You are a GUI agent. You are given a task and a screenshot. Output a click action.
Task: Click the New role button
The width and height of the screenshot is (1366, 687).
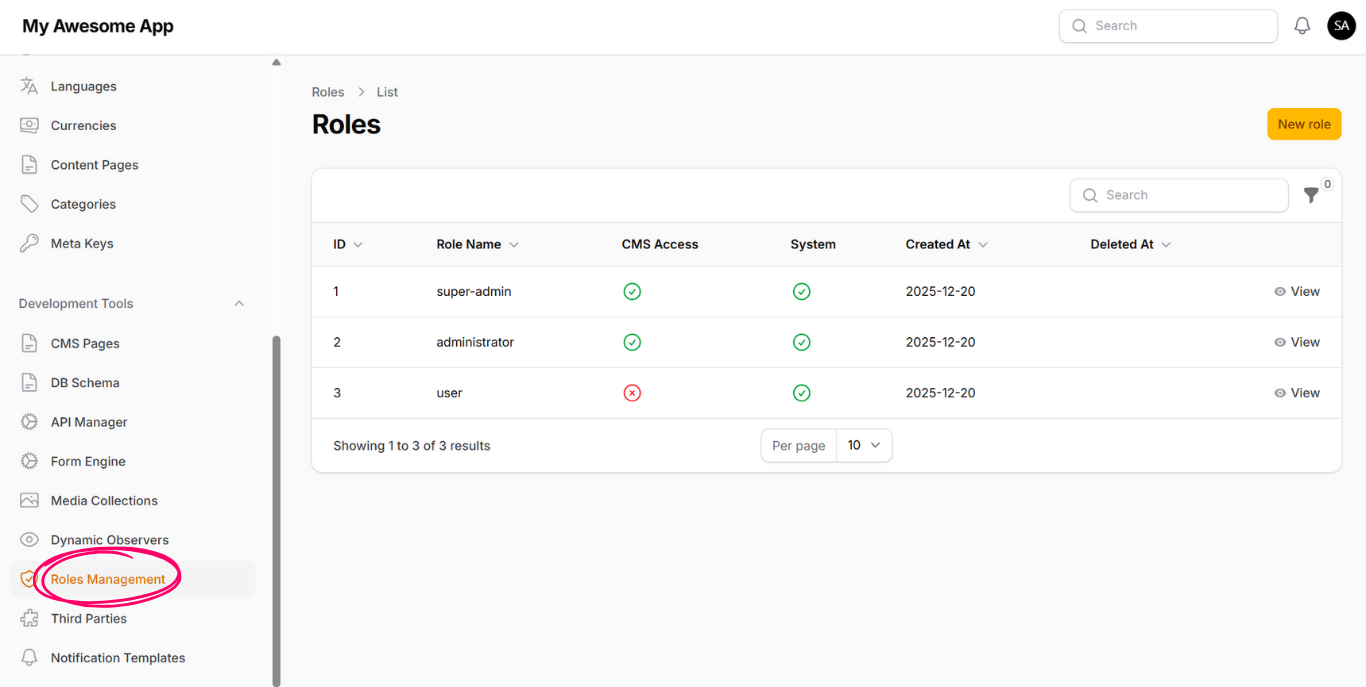tap(1304, 124)
